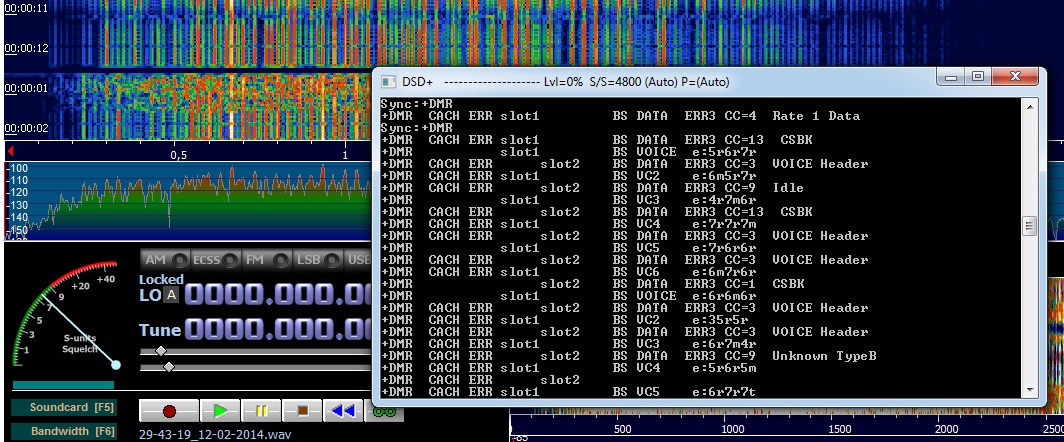The height and width of the screenshot is (442, 1064).
Task: Click the 'e:6r7r7t' VC5 log entry
Action: click(x=569, y=392)
